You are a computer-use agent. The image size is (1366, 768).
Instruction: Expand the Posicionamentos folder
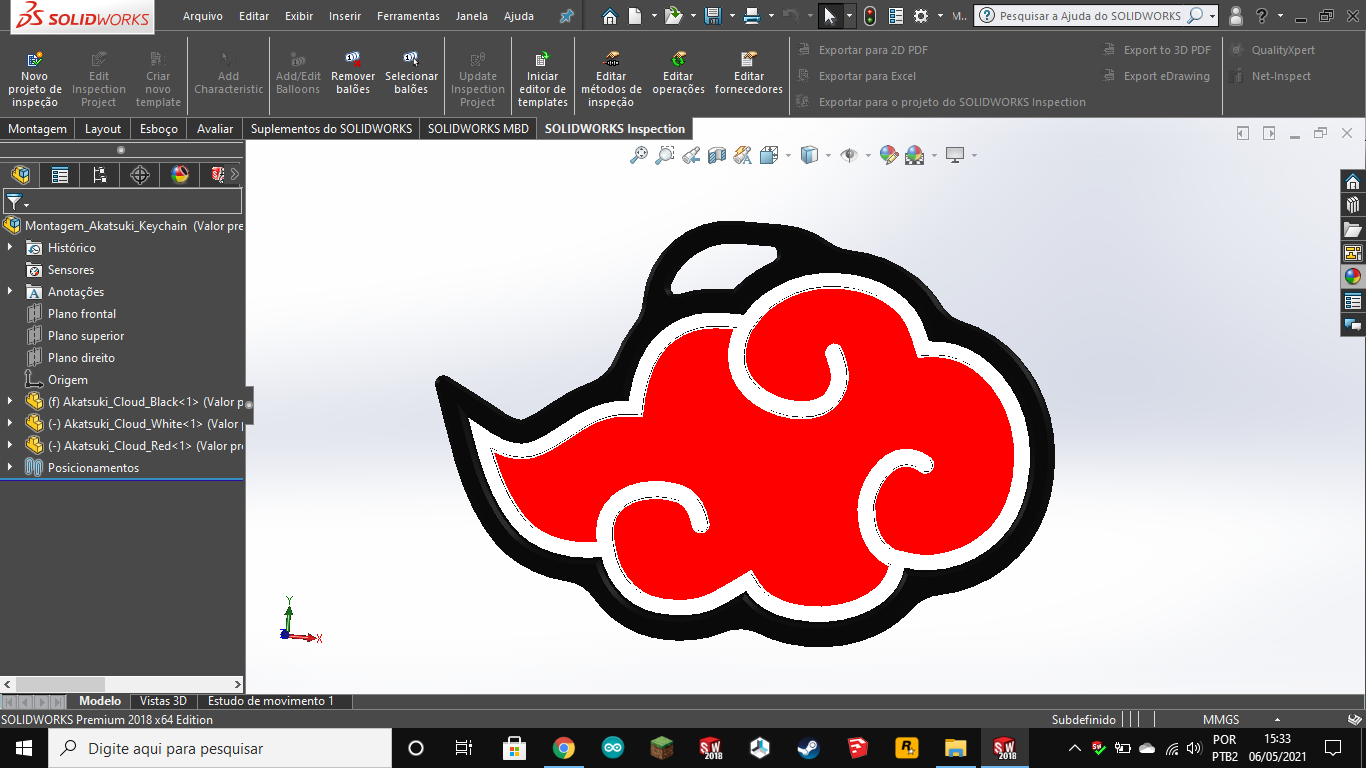(10, 467)
